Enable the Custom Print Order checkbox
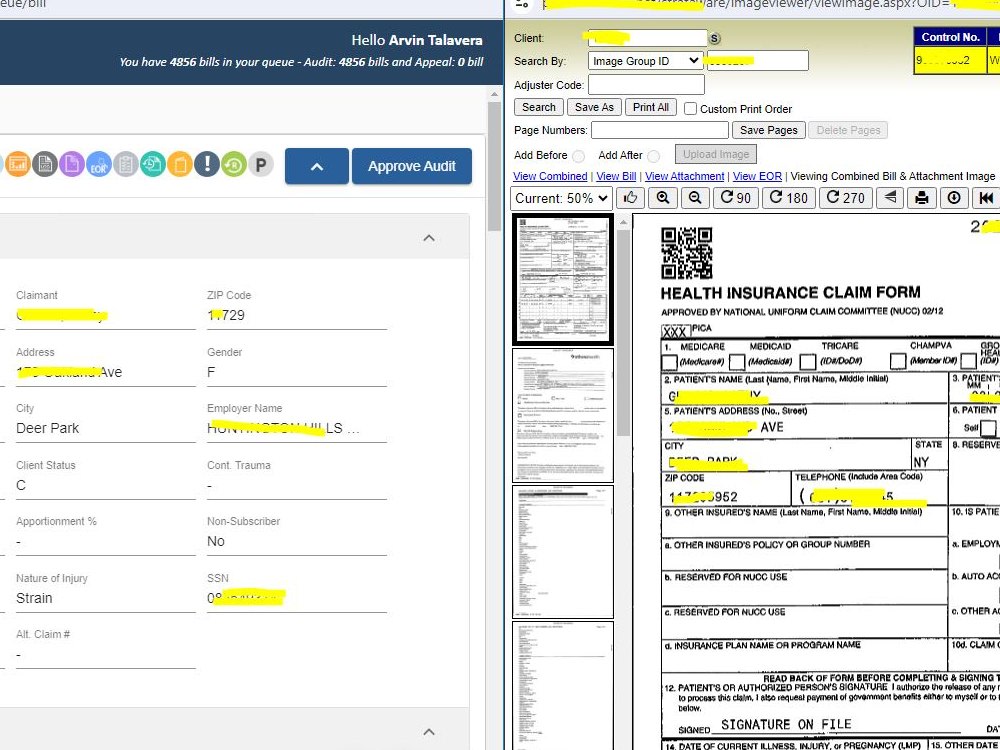Screen dimensions: 1000x750 (690, 108)
